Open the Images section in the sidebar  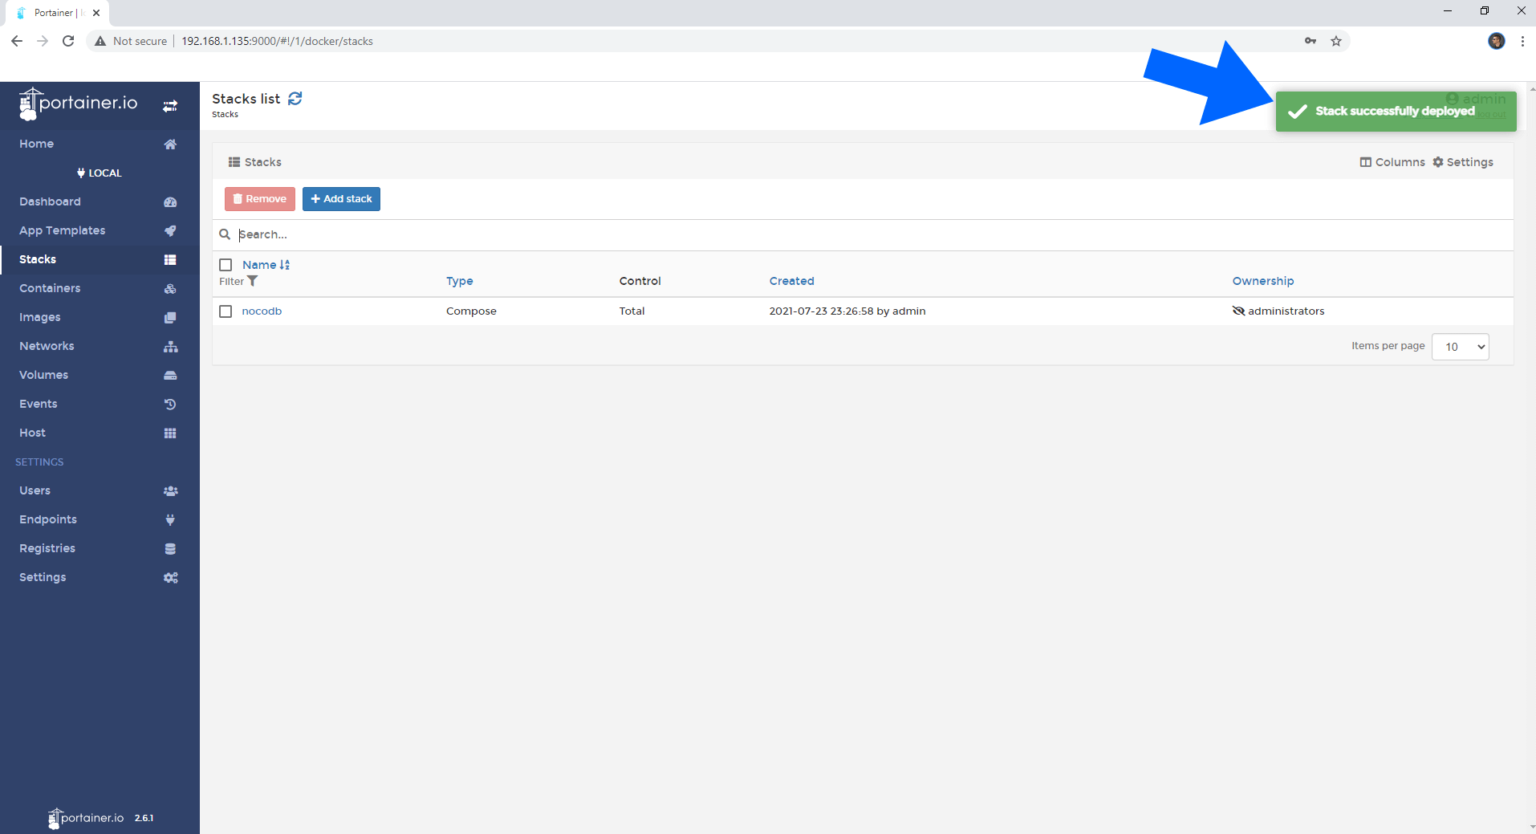point(40,317)
